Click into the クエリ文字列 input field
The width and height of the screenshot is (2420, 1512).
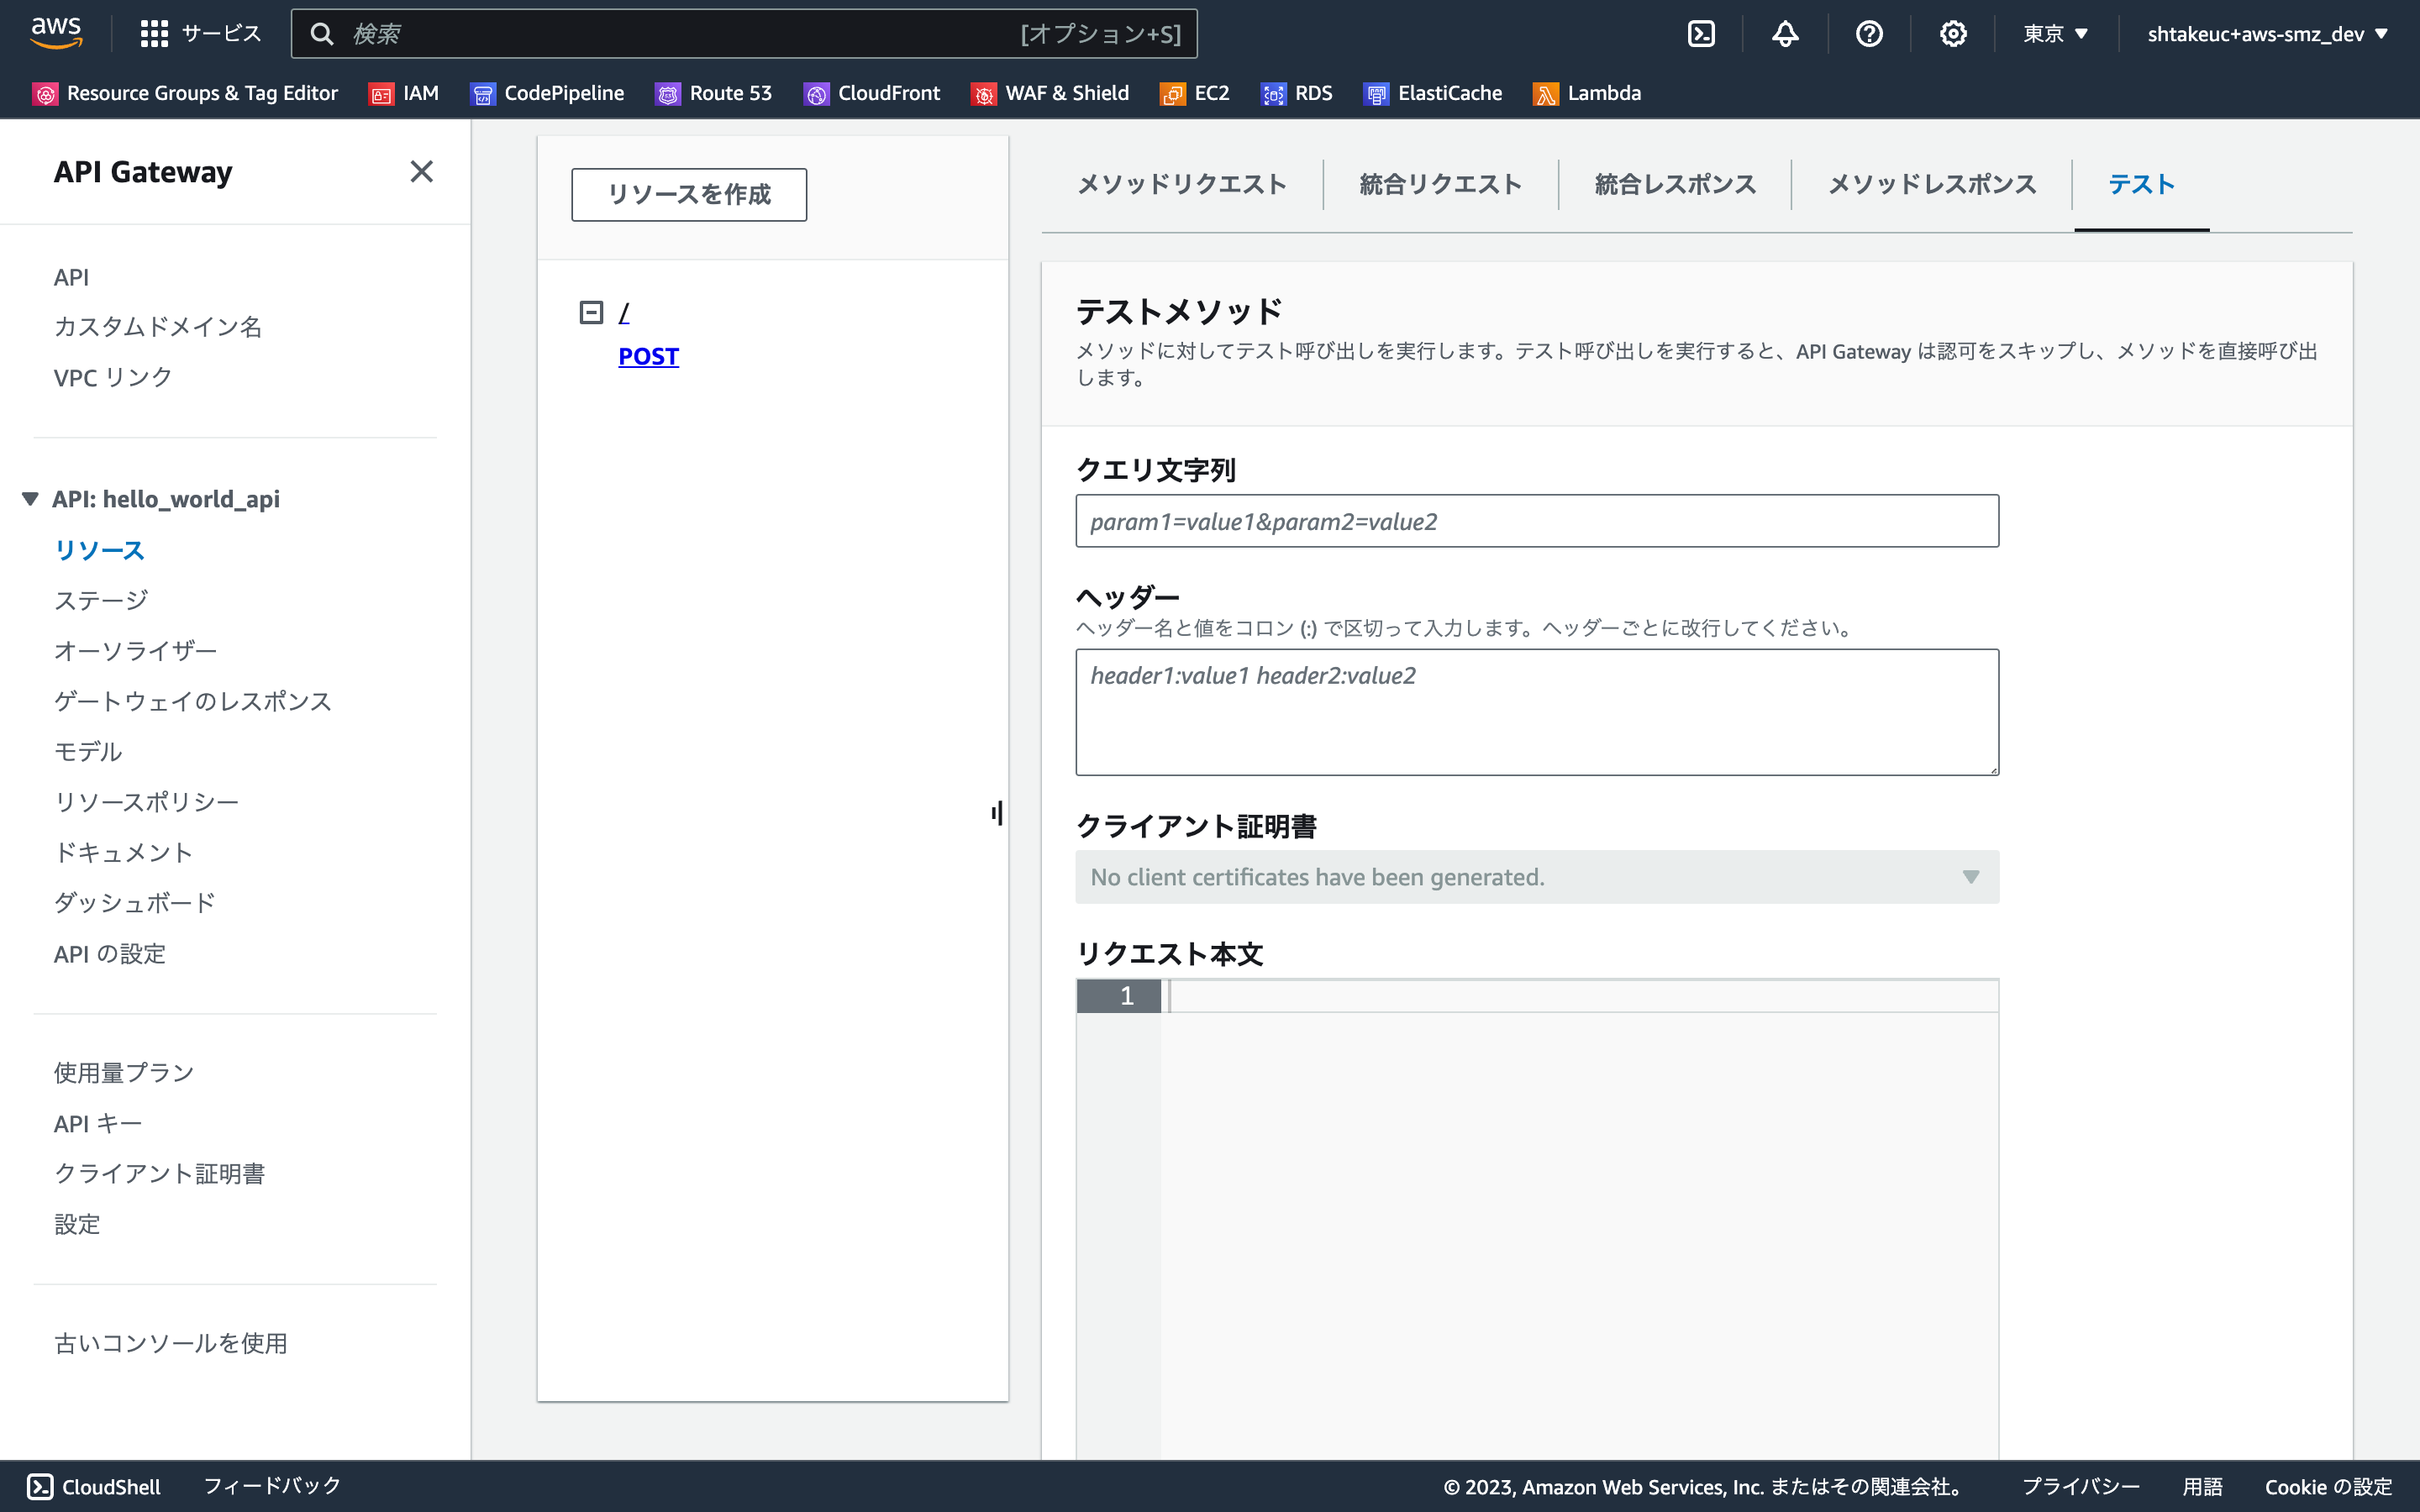[1537, 521]
